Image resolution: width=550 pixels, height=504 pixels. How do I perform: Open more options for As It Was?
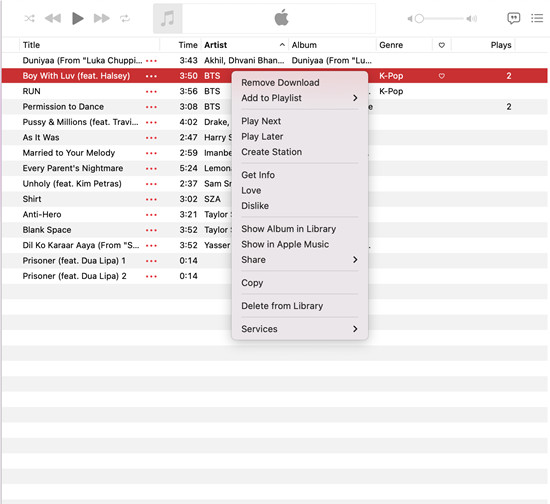pos(151,138)
